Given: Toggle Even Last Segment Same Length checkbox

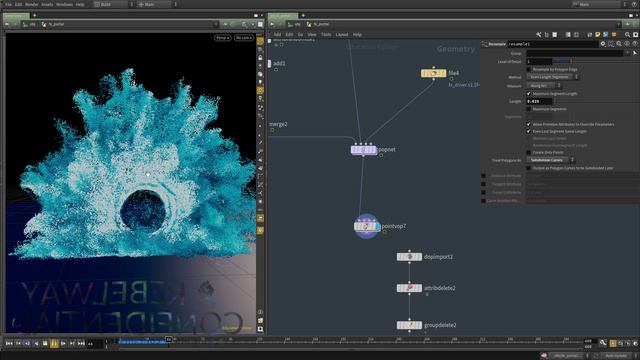Looking at the screenshot, I should (529, 131).
